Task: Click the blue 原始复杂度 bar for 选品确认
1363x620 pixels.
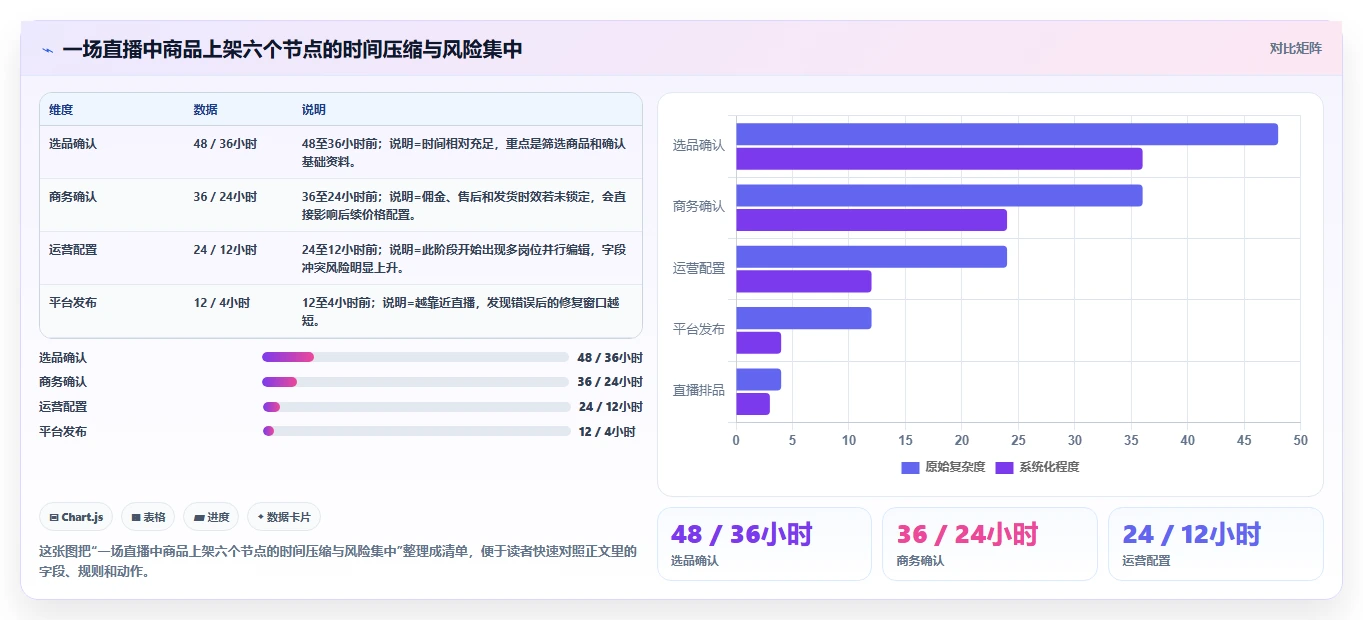Action: point(1007,134)
